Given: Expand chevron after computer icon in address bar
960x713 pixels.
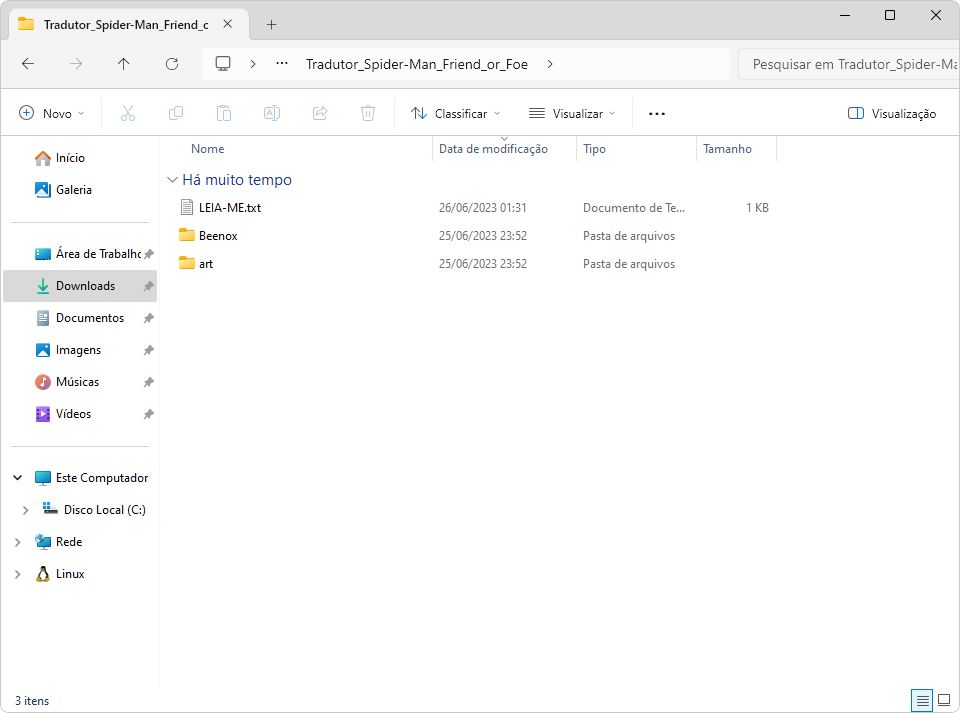Looking at the screenshot, I should coord(253,64).
